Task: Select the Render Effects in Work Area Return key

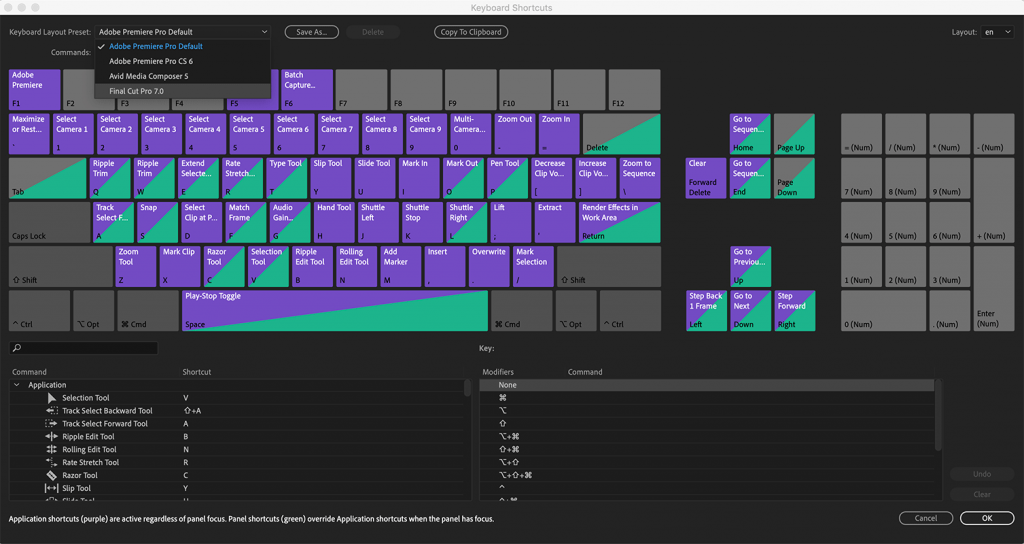Action: 619,222
